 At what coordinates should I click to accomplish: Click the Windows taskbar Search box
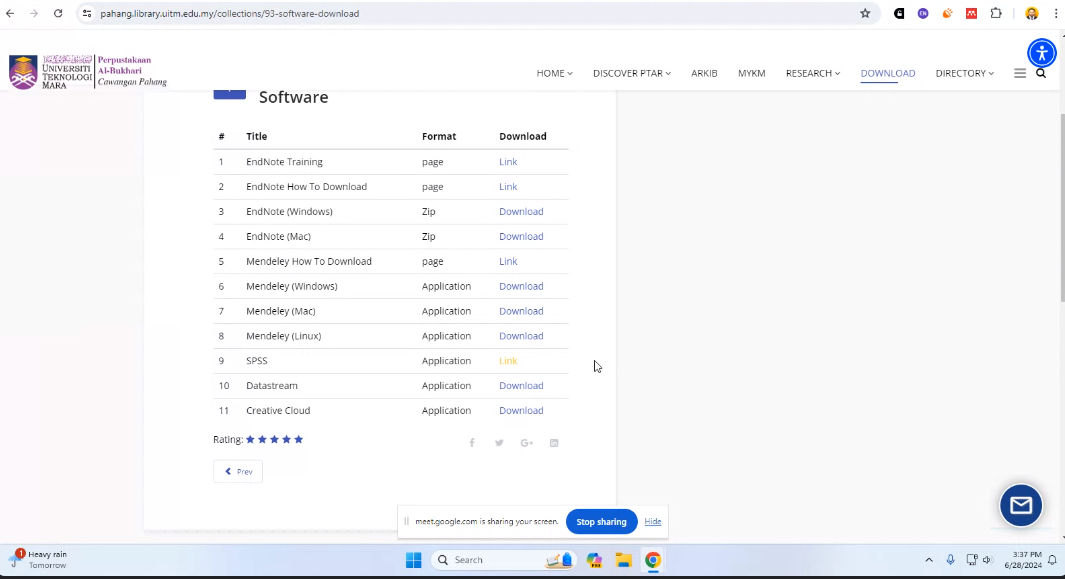(x=503, y=560)
